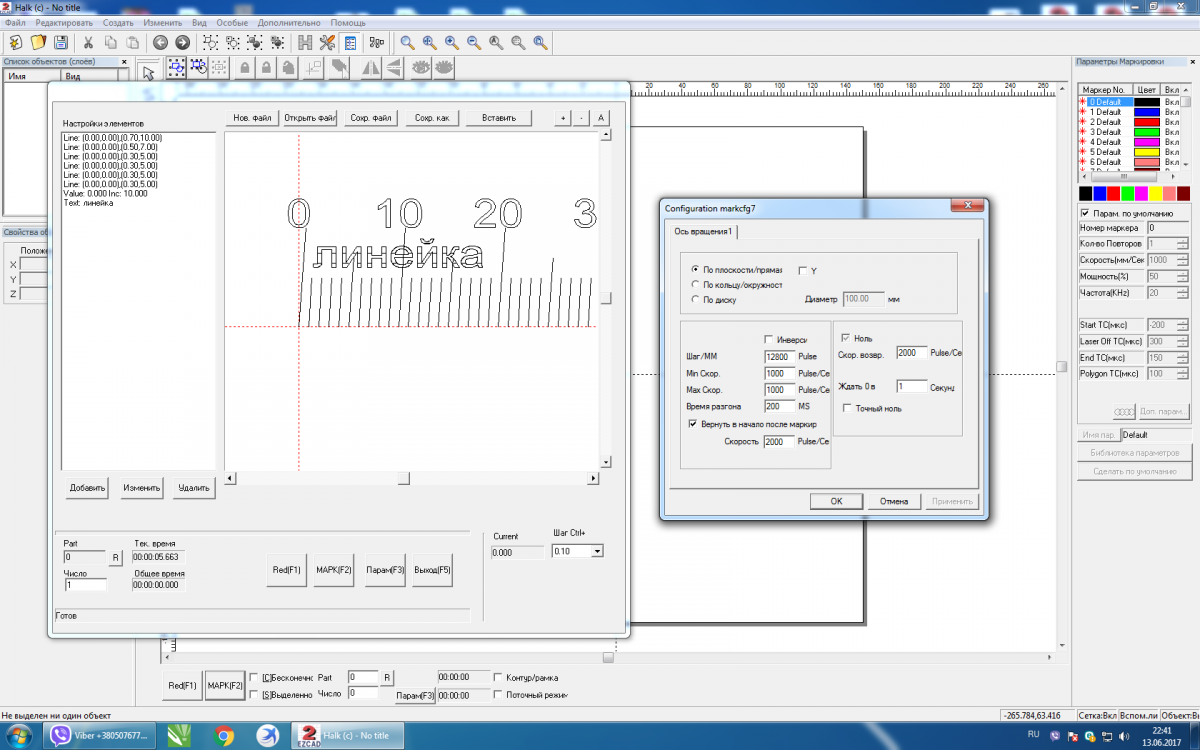1200x750 pixels.
Task: Toggle the Контур/рамка checkbox
Action: [499, 677]
